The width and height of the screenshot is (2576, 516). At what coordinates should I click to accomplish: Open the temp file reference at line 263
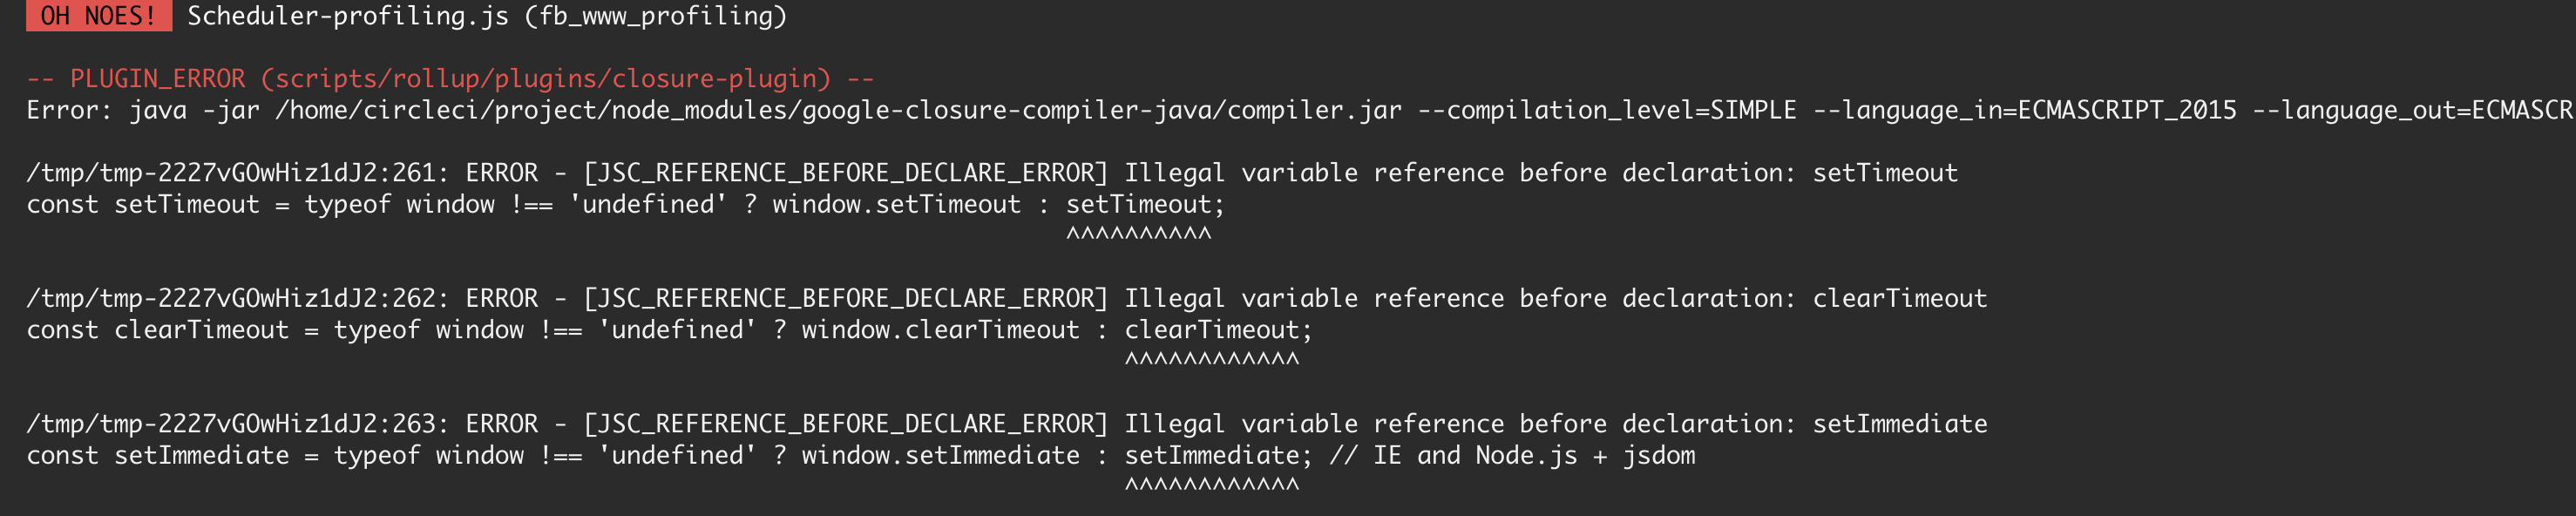click(x=230, y=424)
